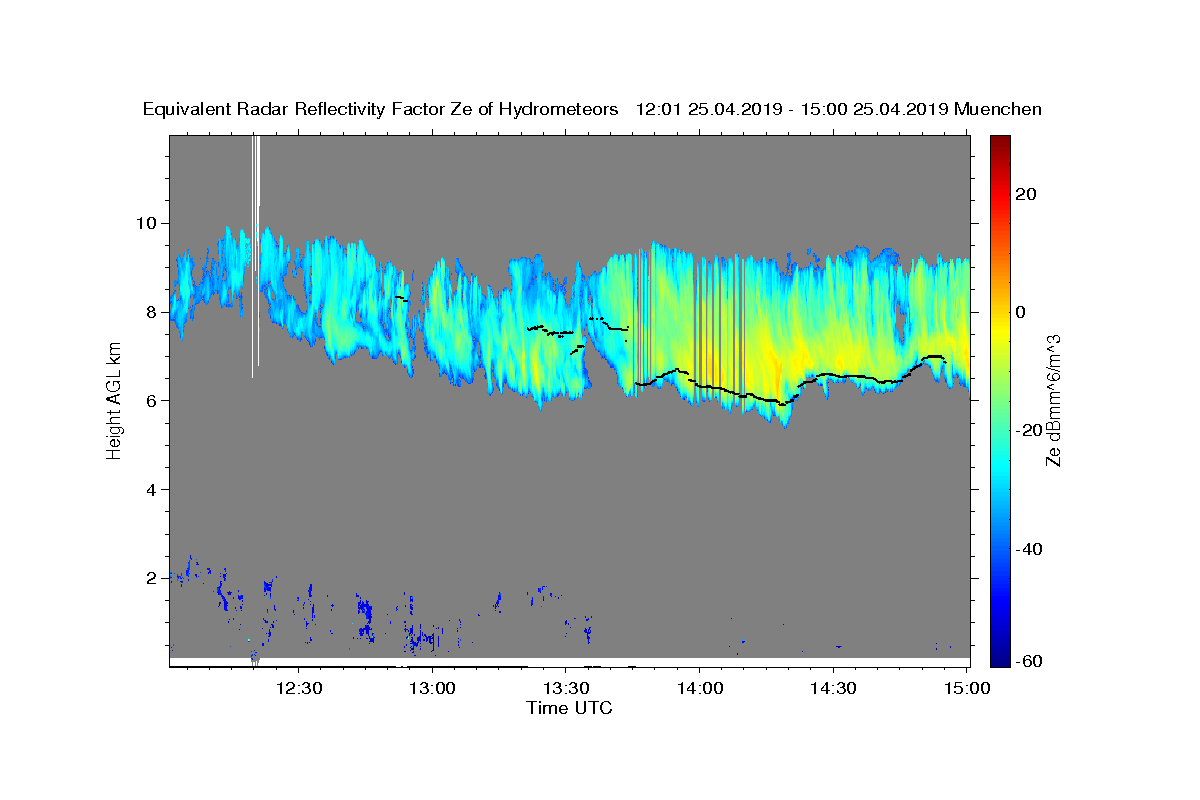Click the 'Ze dBmm^6/m^3' colorbar label

pos(1053,399)
